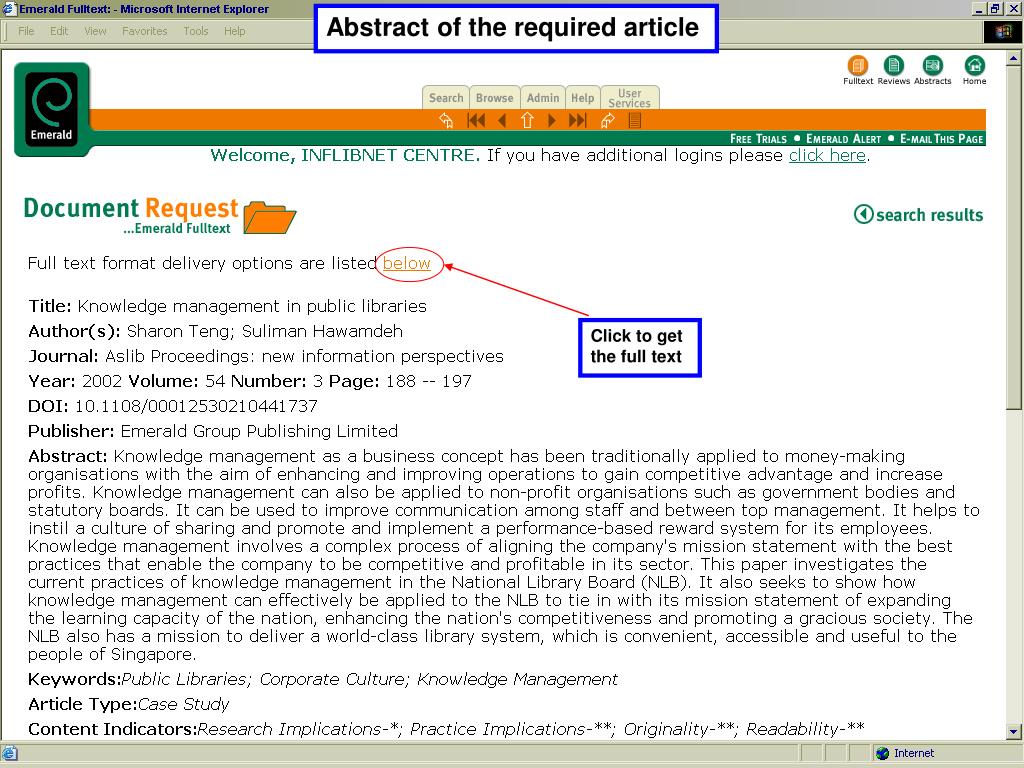This screenshot has width=1024, height=768.
Task: Open the Browse tab
Action: point(494,97)
